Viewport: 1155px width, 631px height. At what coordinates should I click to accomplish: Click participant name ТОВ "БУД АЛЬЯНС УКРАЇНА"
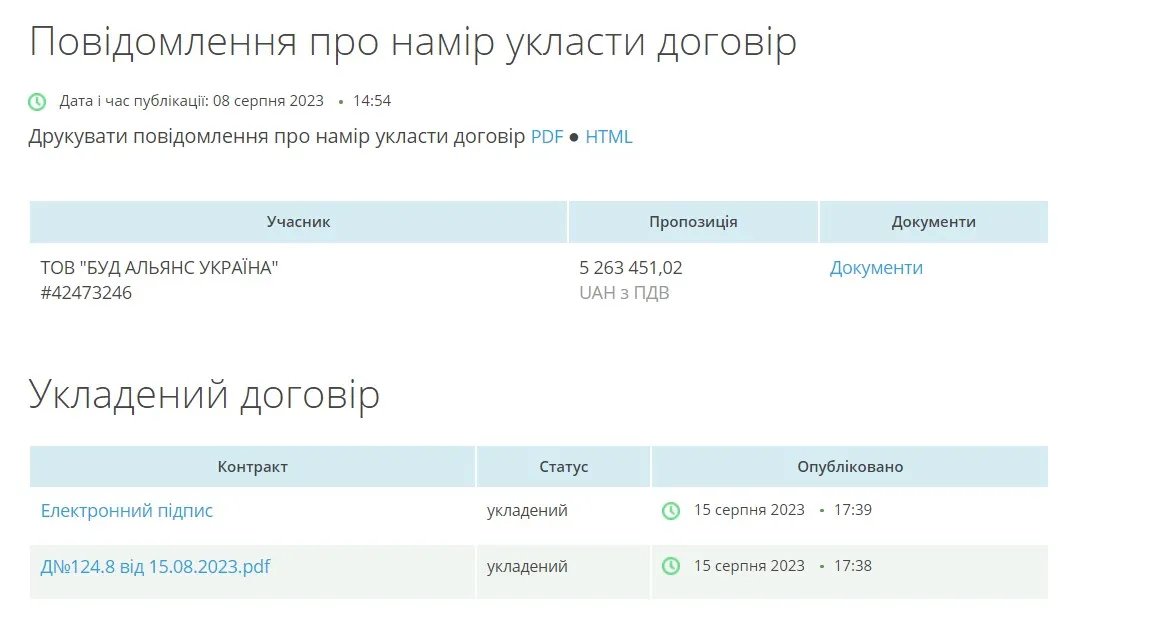159,268
